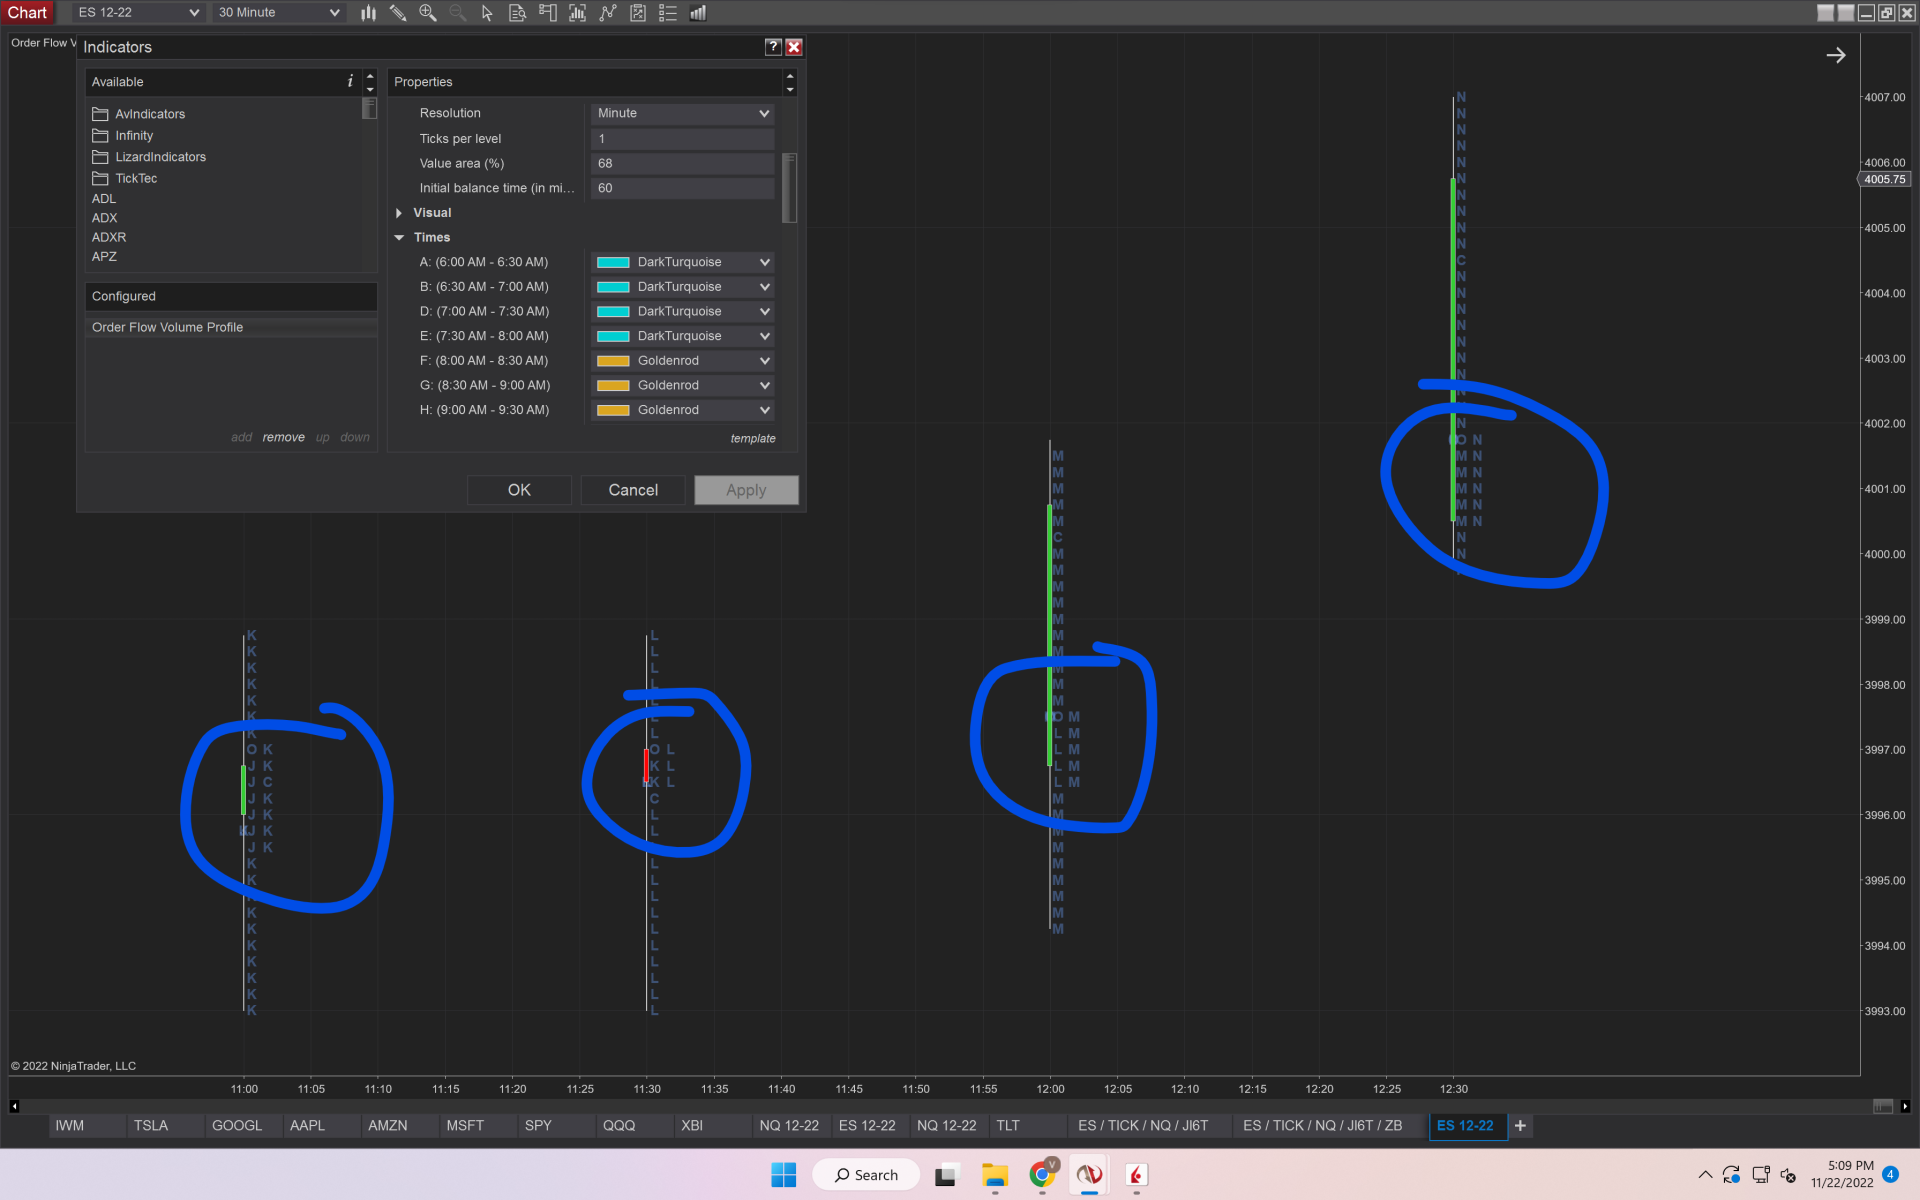Select the drawing tools pencil icon

coord(398,13)
